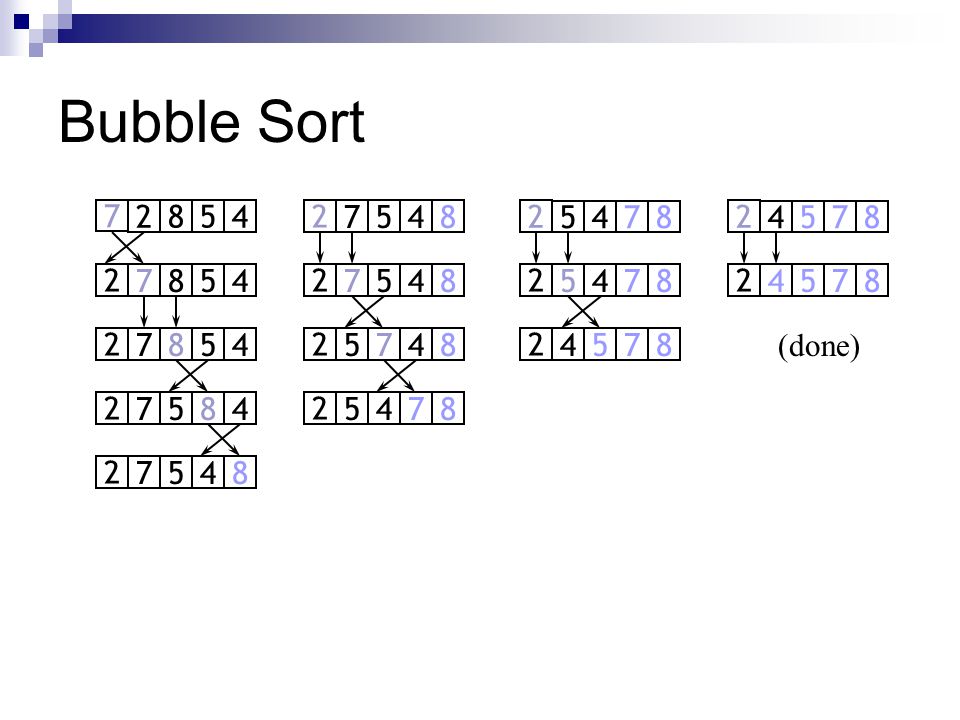This screenshot has width=960, height=720.
Task: Click the crossed swap arrows below array 7 2 8 5 4
Action: 127,247
